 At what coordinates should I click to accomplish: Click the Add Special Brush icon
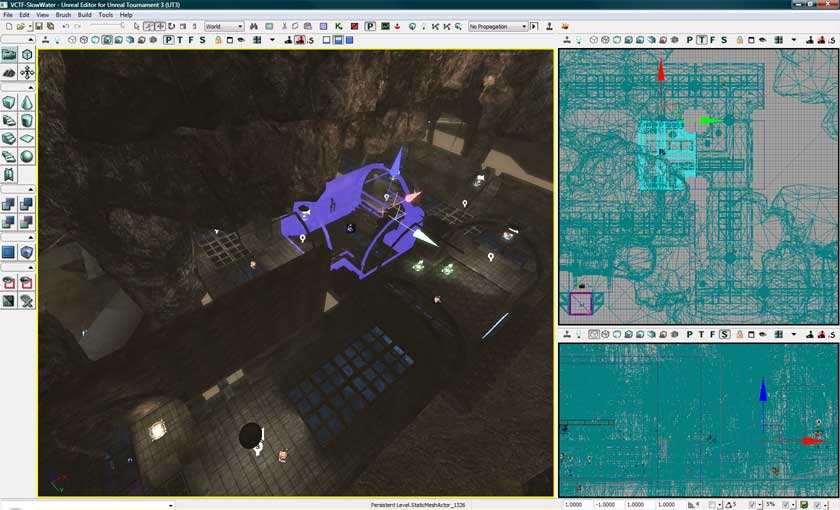click(9, 252)
